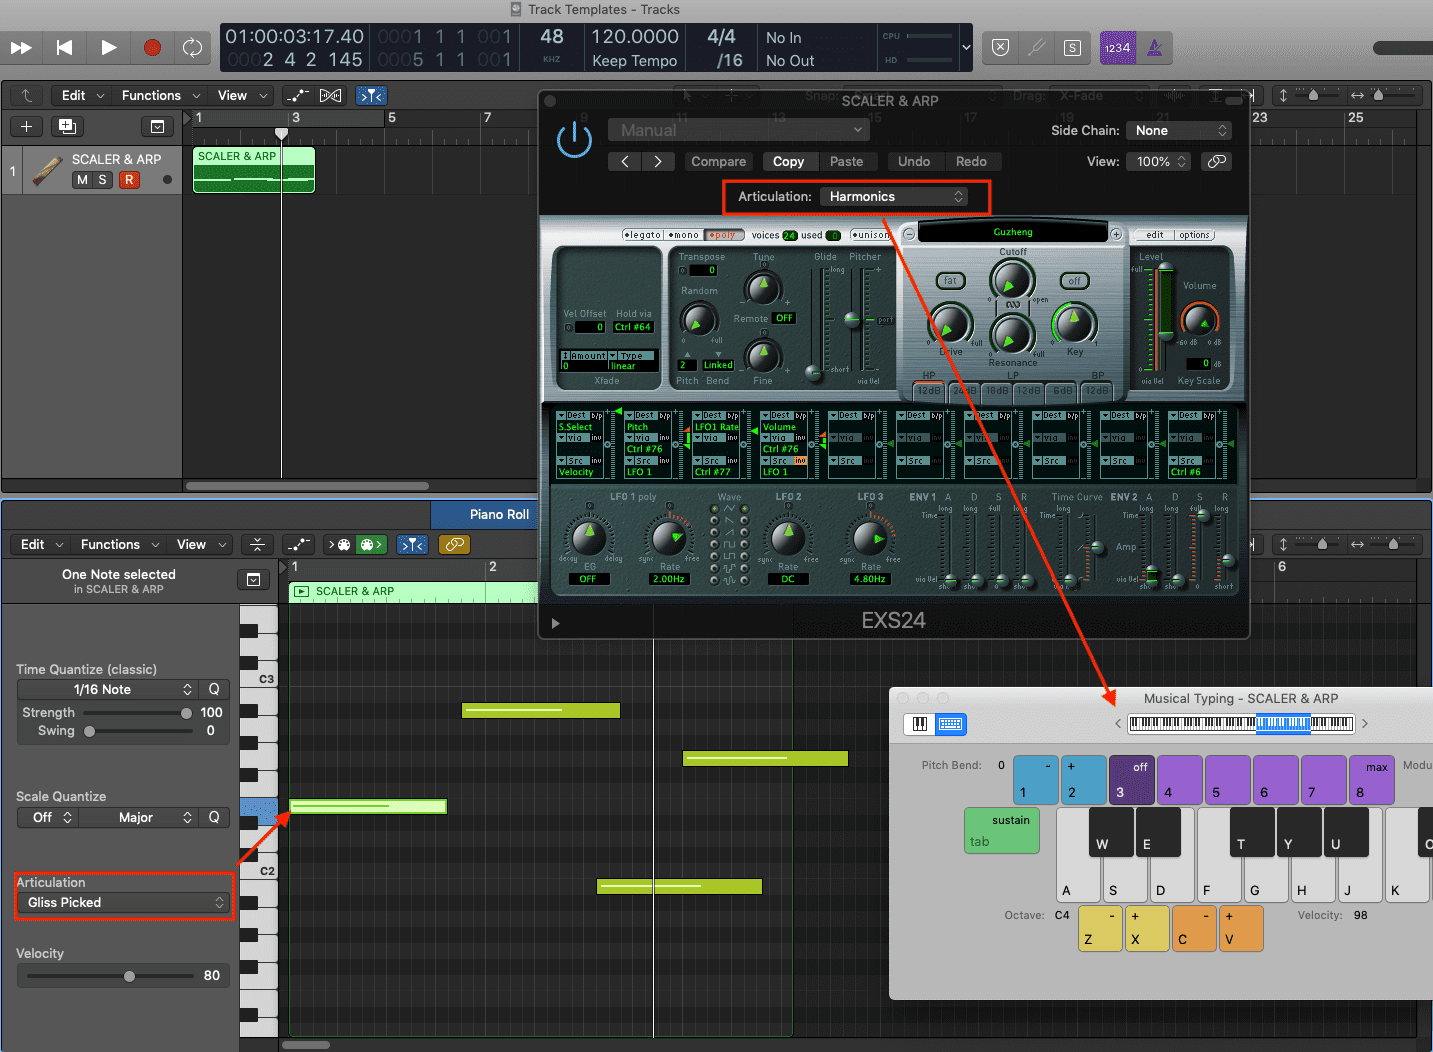The width and height of the screenshot is (1433, 1052).
Task: Open Tracks area Edit menu
Action: [82, 95]
